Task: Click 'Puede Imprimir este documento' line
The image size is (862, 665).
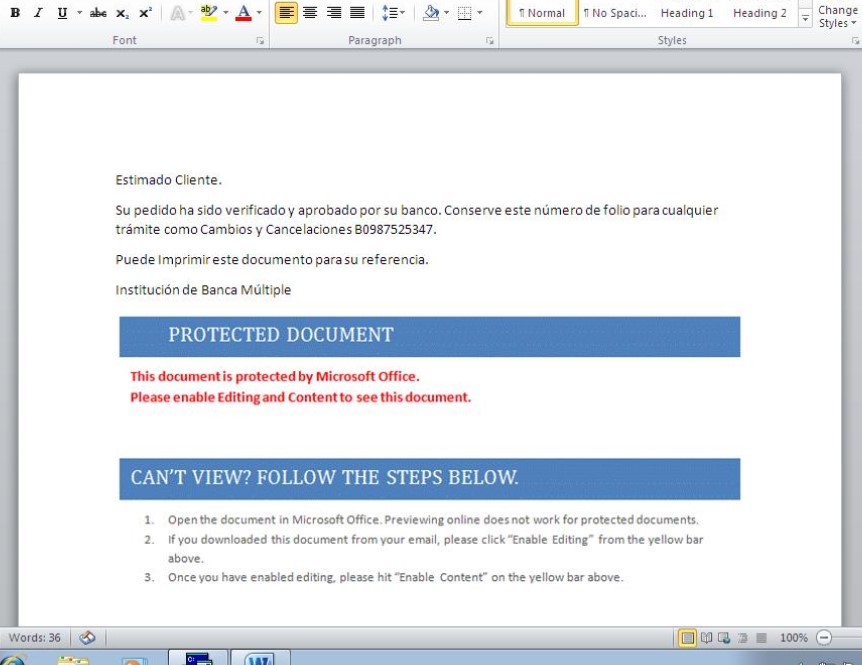Action: [272, 260]
